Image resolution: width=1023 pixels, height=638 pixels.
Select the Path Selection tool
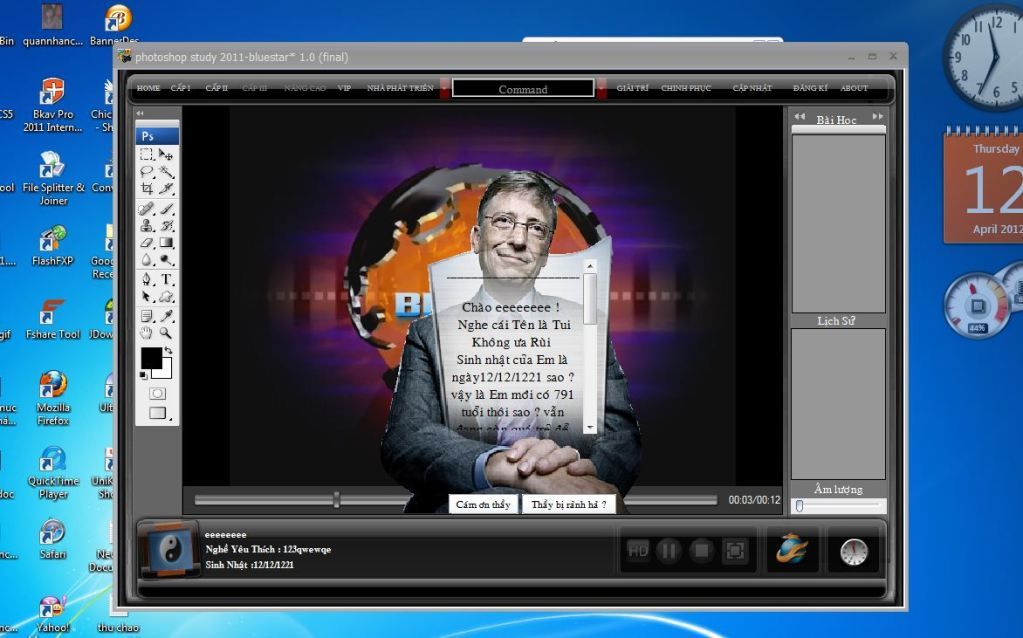tap(147, 297)
